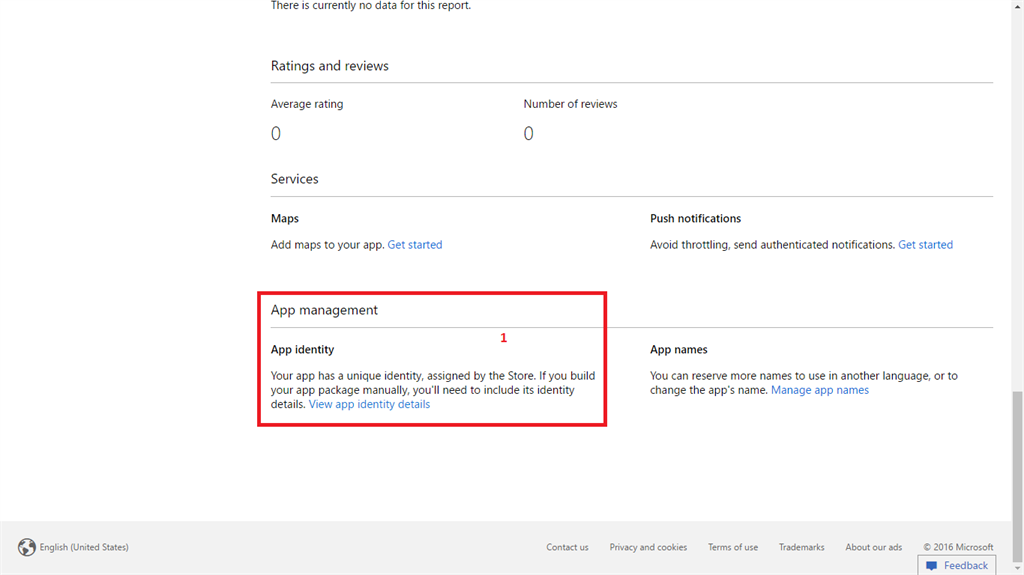Click the Average rating value

[x=276, y=134]
